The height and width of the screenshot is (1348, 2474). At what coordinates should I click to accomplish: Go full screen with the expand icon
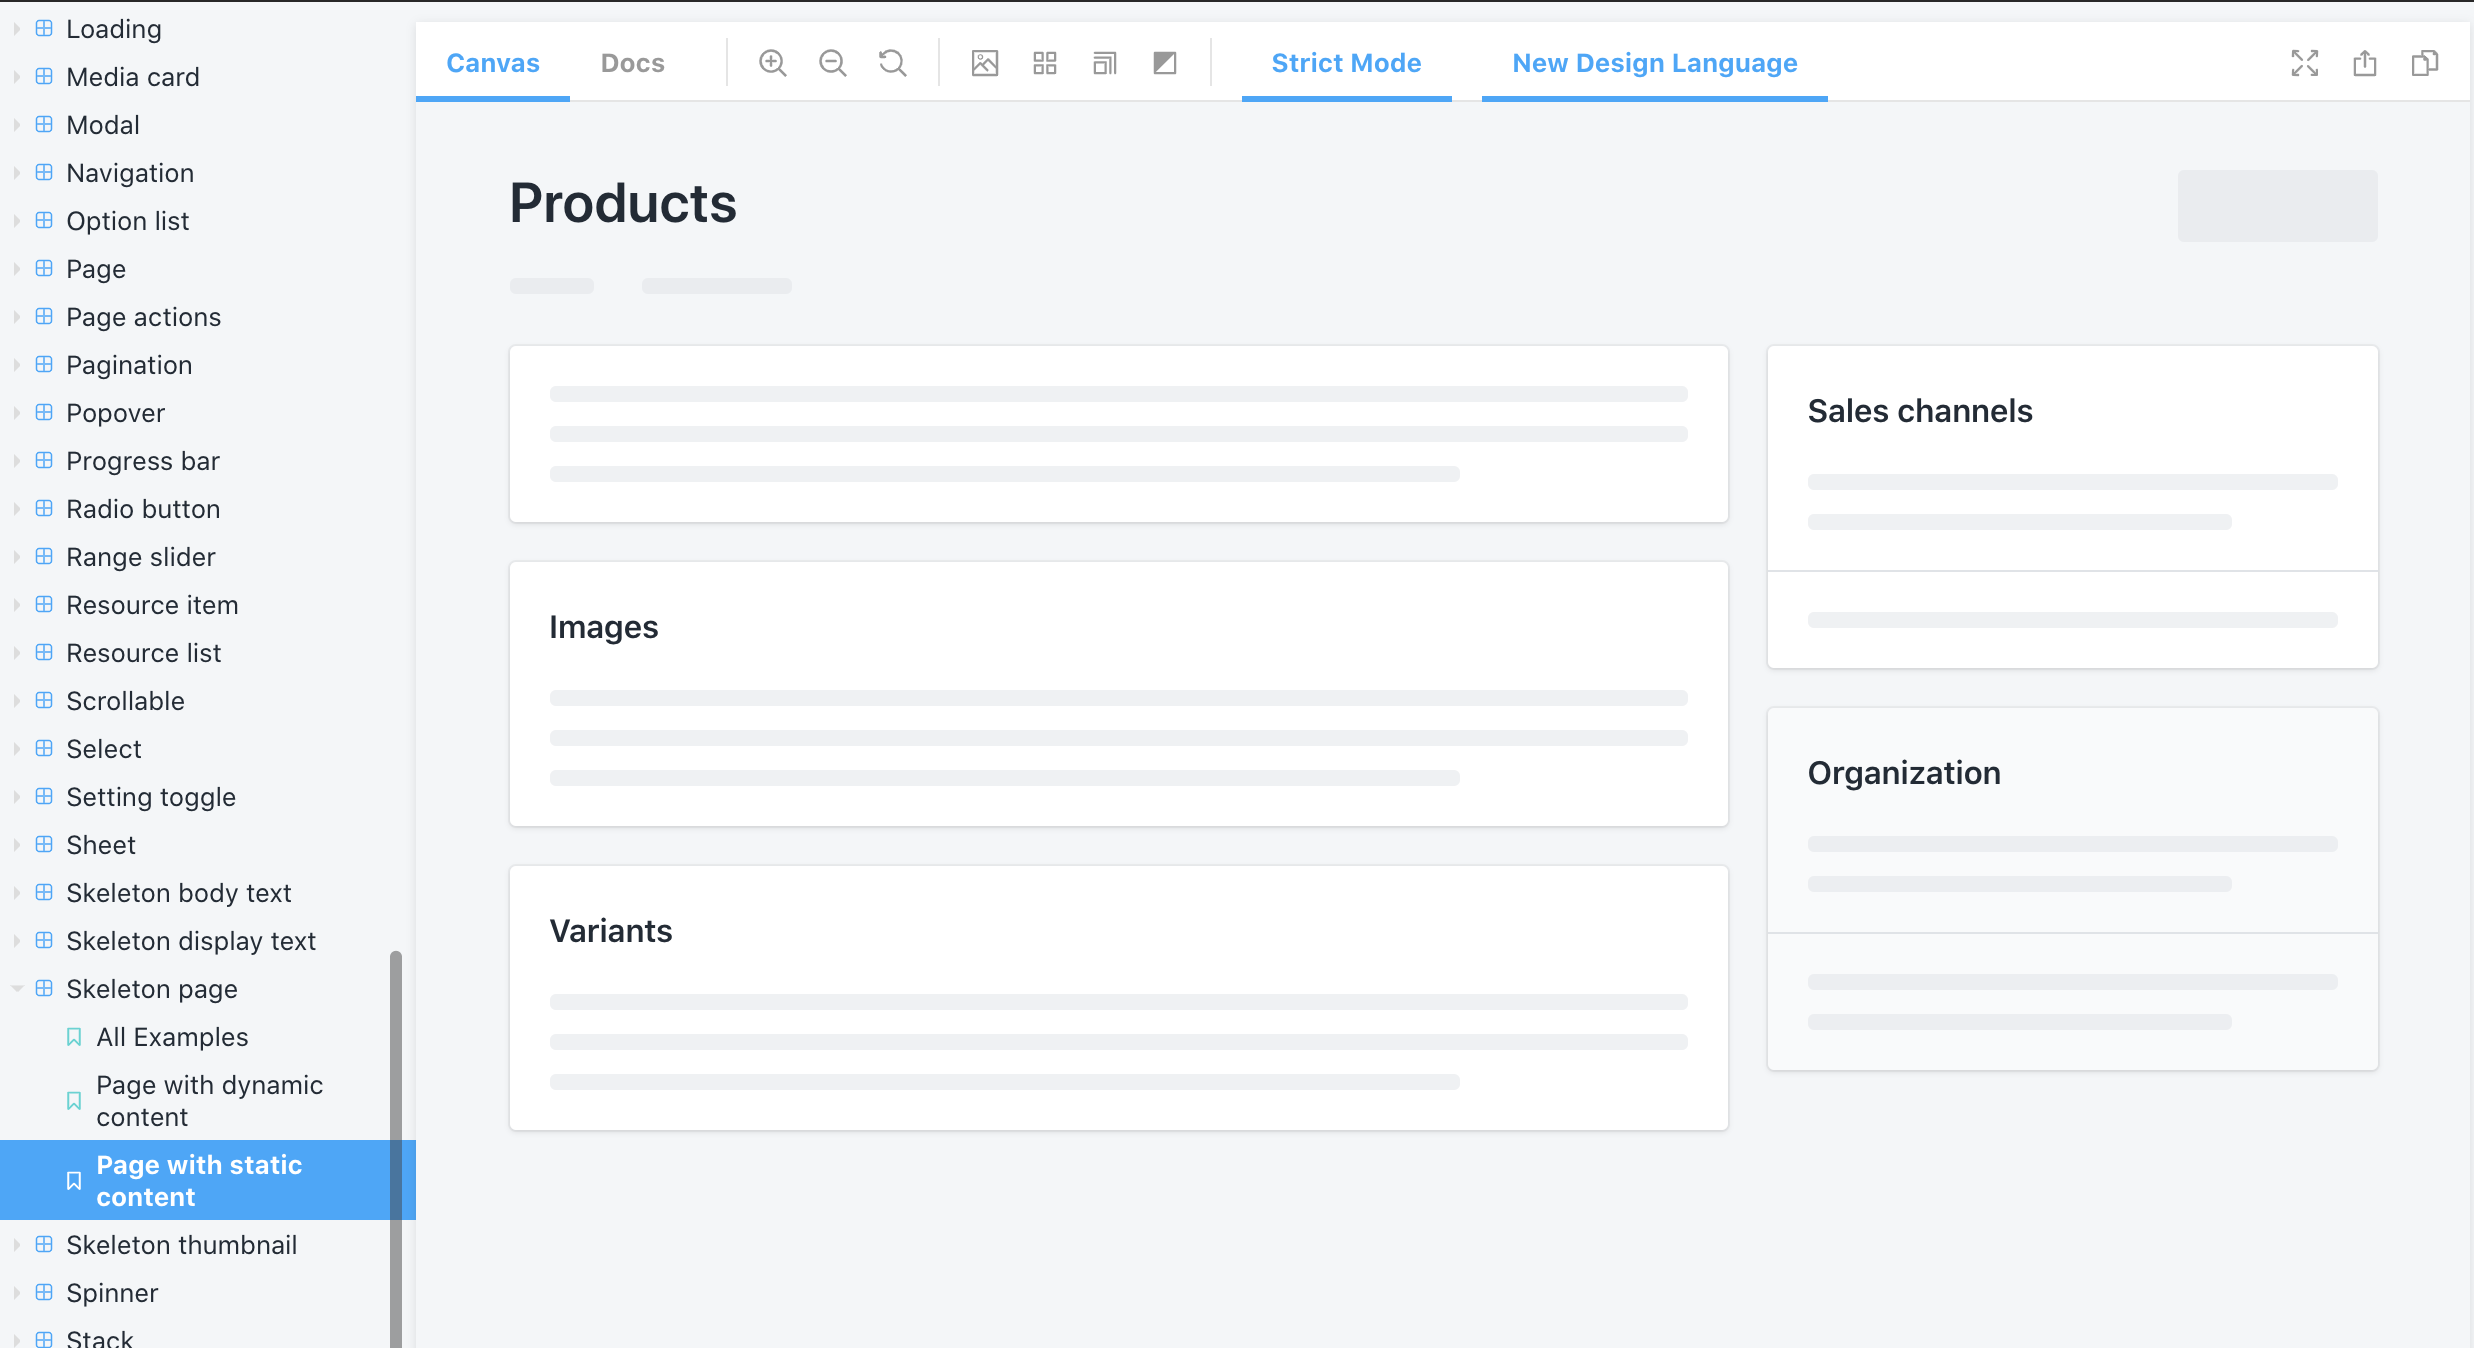pyautogui.click(x=2305, y=63)
